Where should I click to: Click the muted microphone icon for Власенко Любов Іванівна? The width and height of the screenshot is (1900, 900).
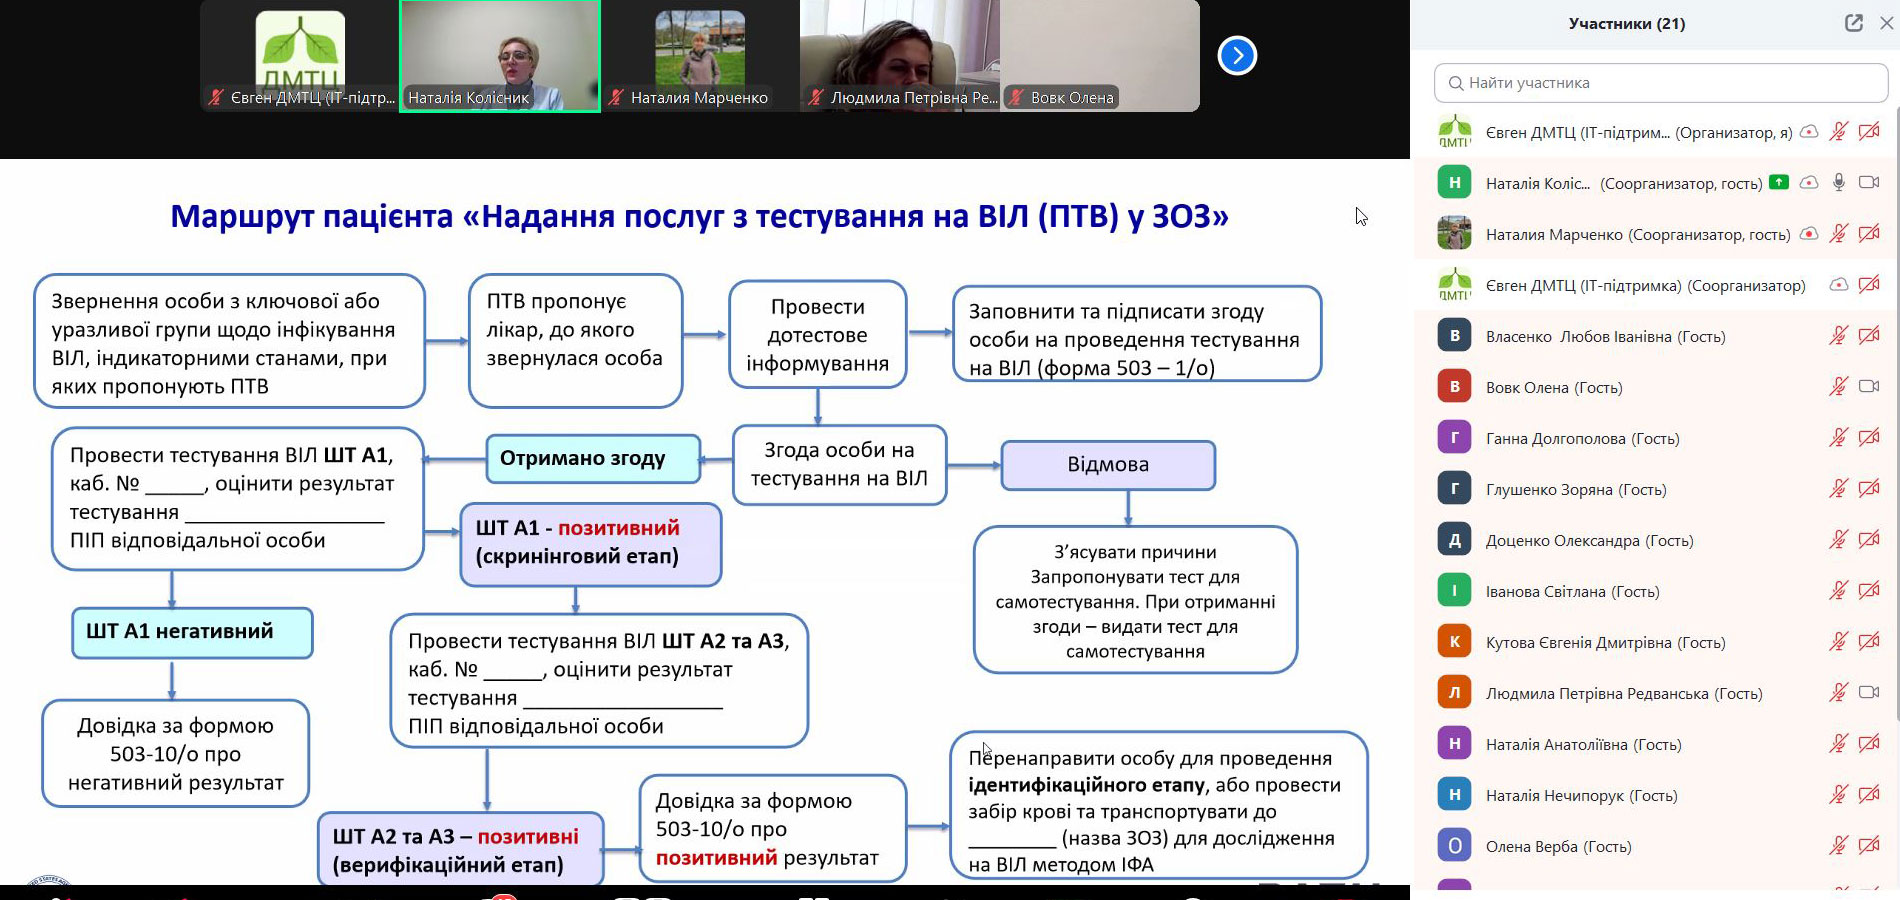[x=1838, y=336]
